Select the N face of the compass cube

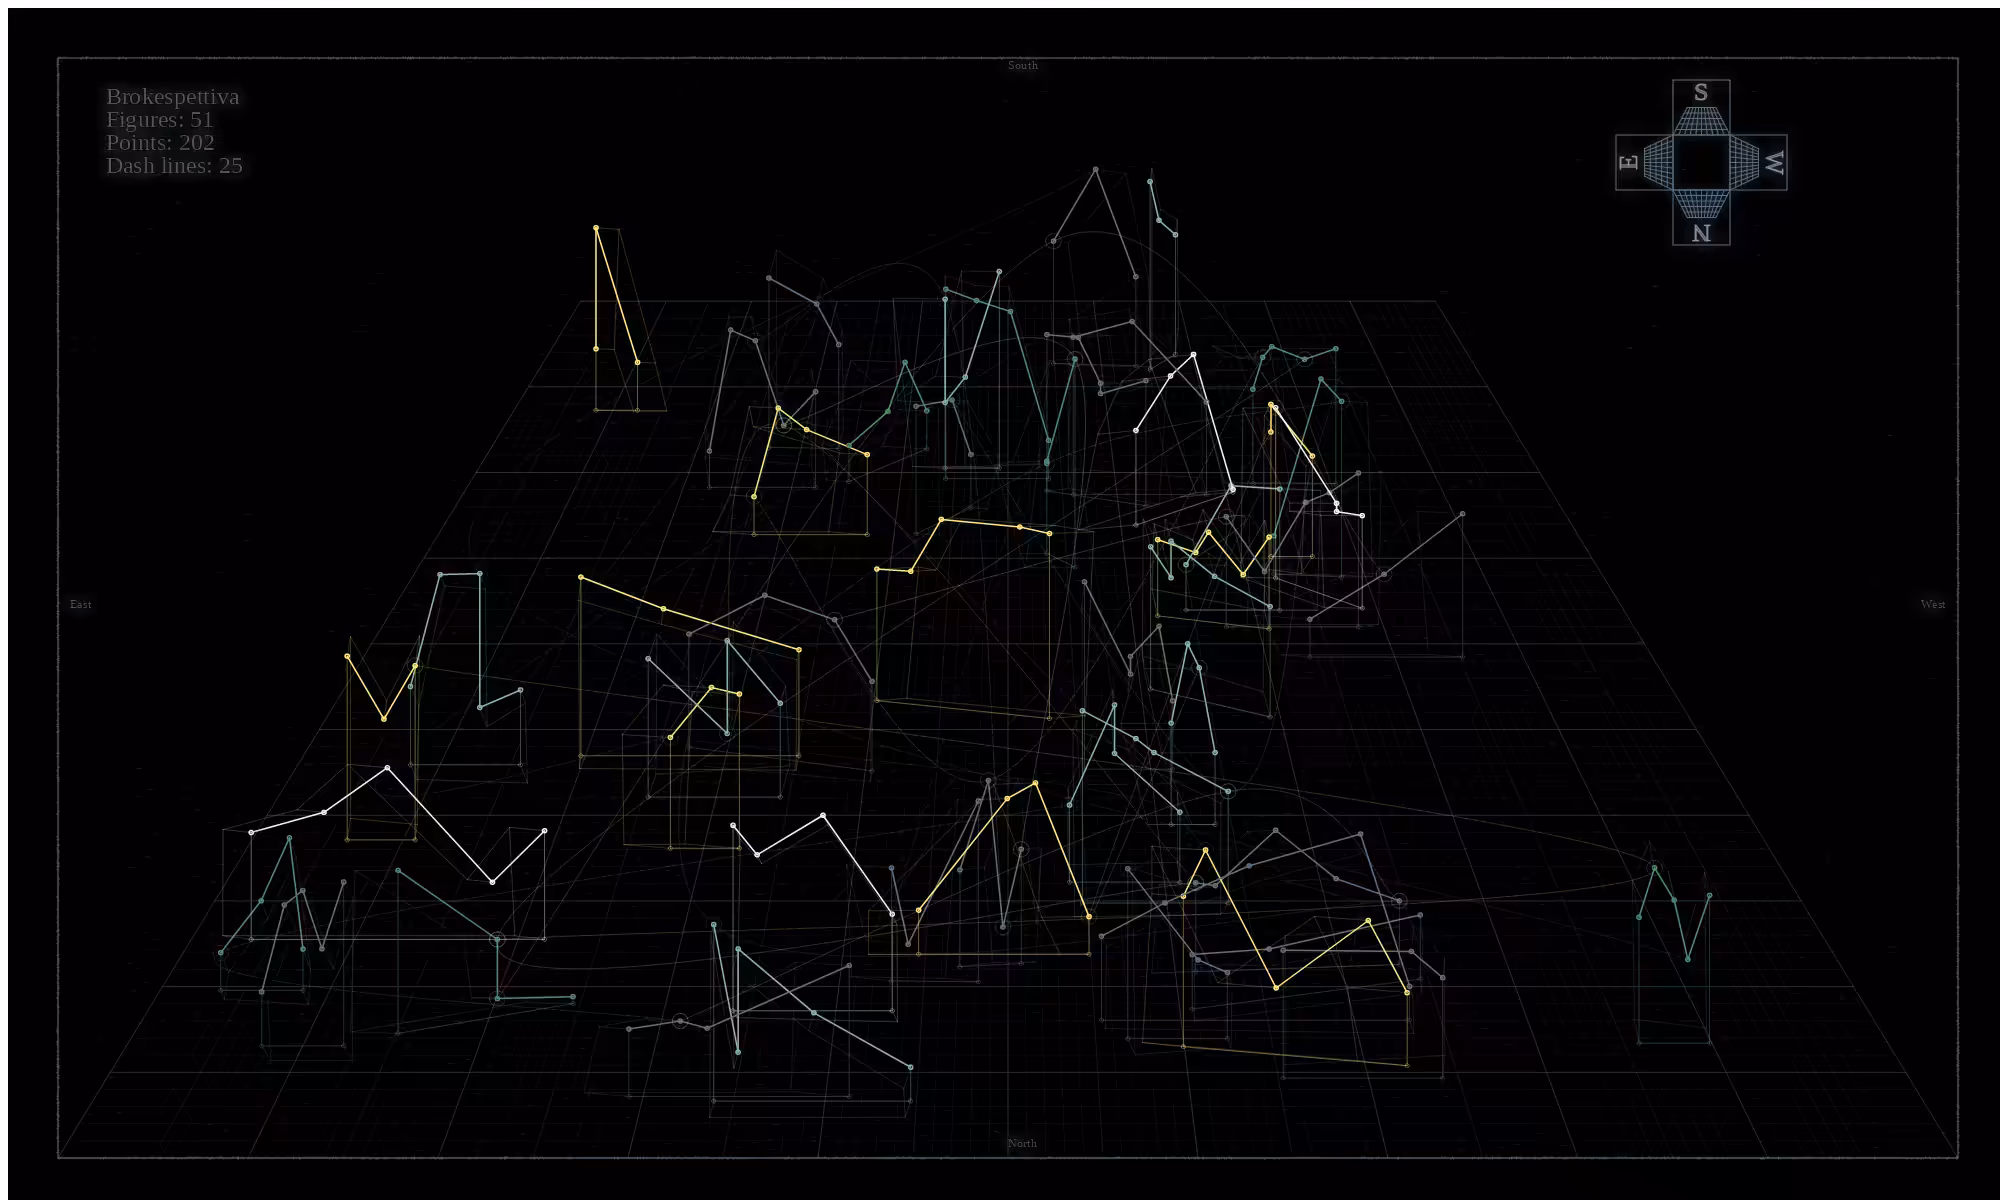coord(1701,217)
